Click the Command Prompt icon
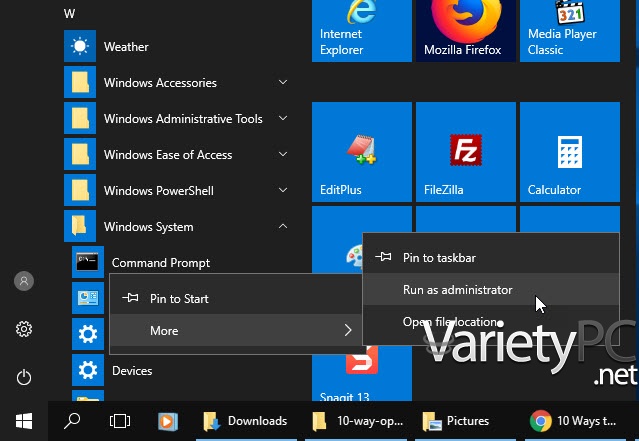The image size is (639, 441). click(x=88, y=262)
